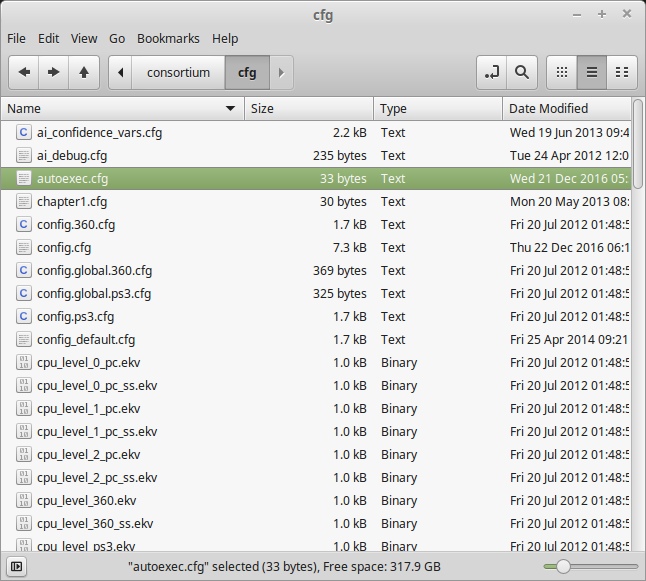Click the config.global.ps3.cfg file icon

pos(23,293)
